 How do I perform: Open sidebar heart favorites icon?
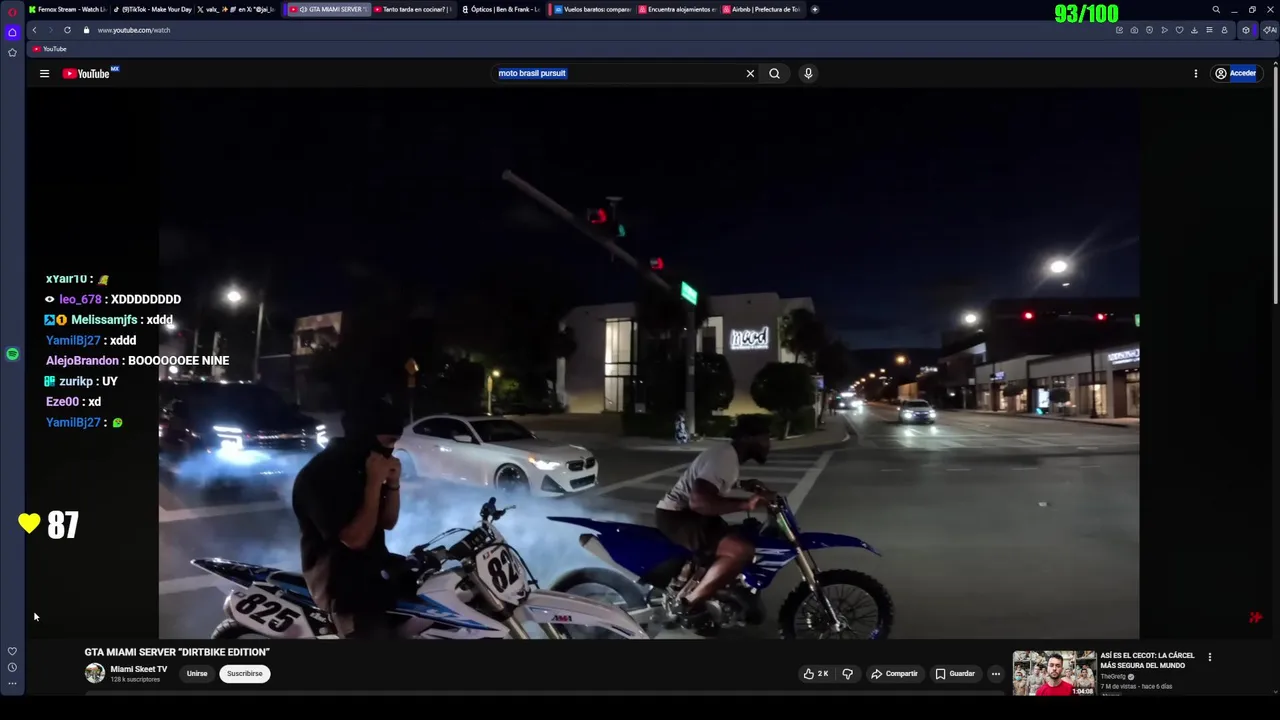coord(12,651)
